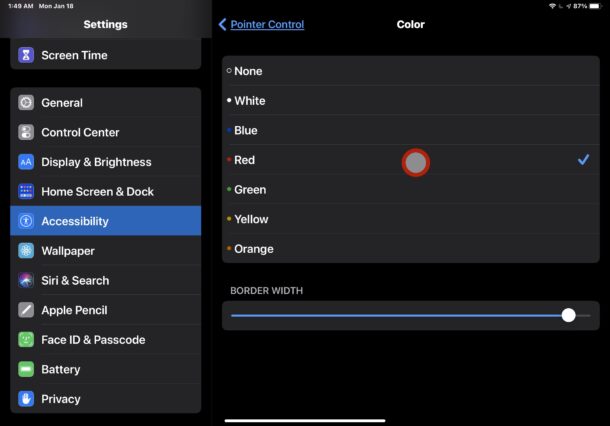Pick the Blue color swatch option
Image resolution: width=610 pixels, height=426 pixels.
pyautogui.click(x=411, y=130)
